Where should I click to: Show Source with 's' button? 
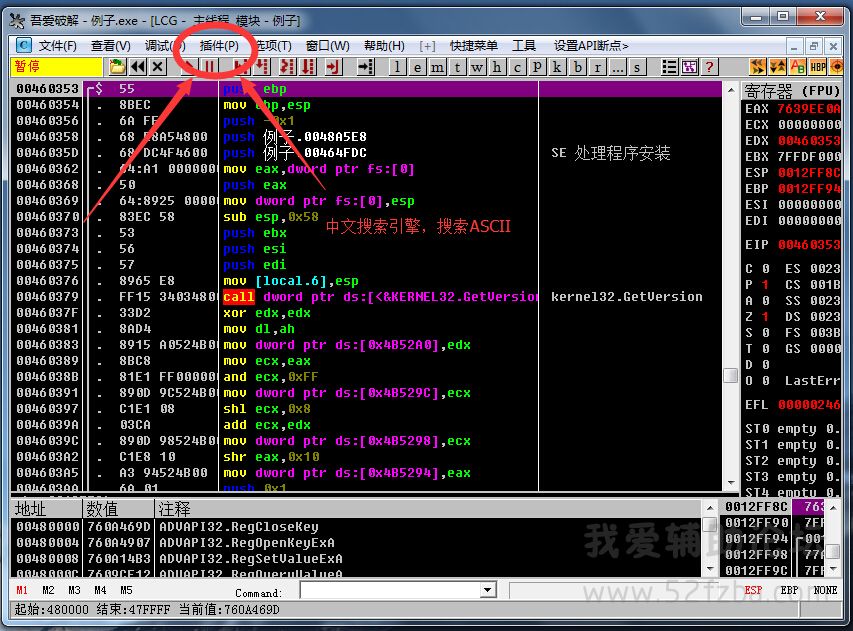coord(637,67)
